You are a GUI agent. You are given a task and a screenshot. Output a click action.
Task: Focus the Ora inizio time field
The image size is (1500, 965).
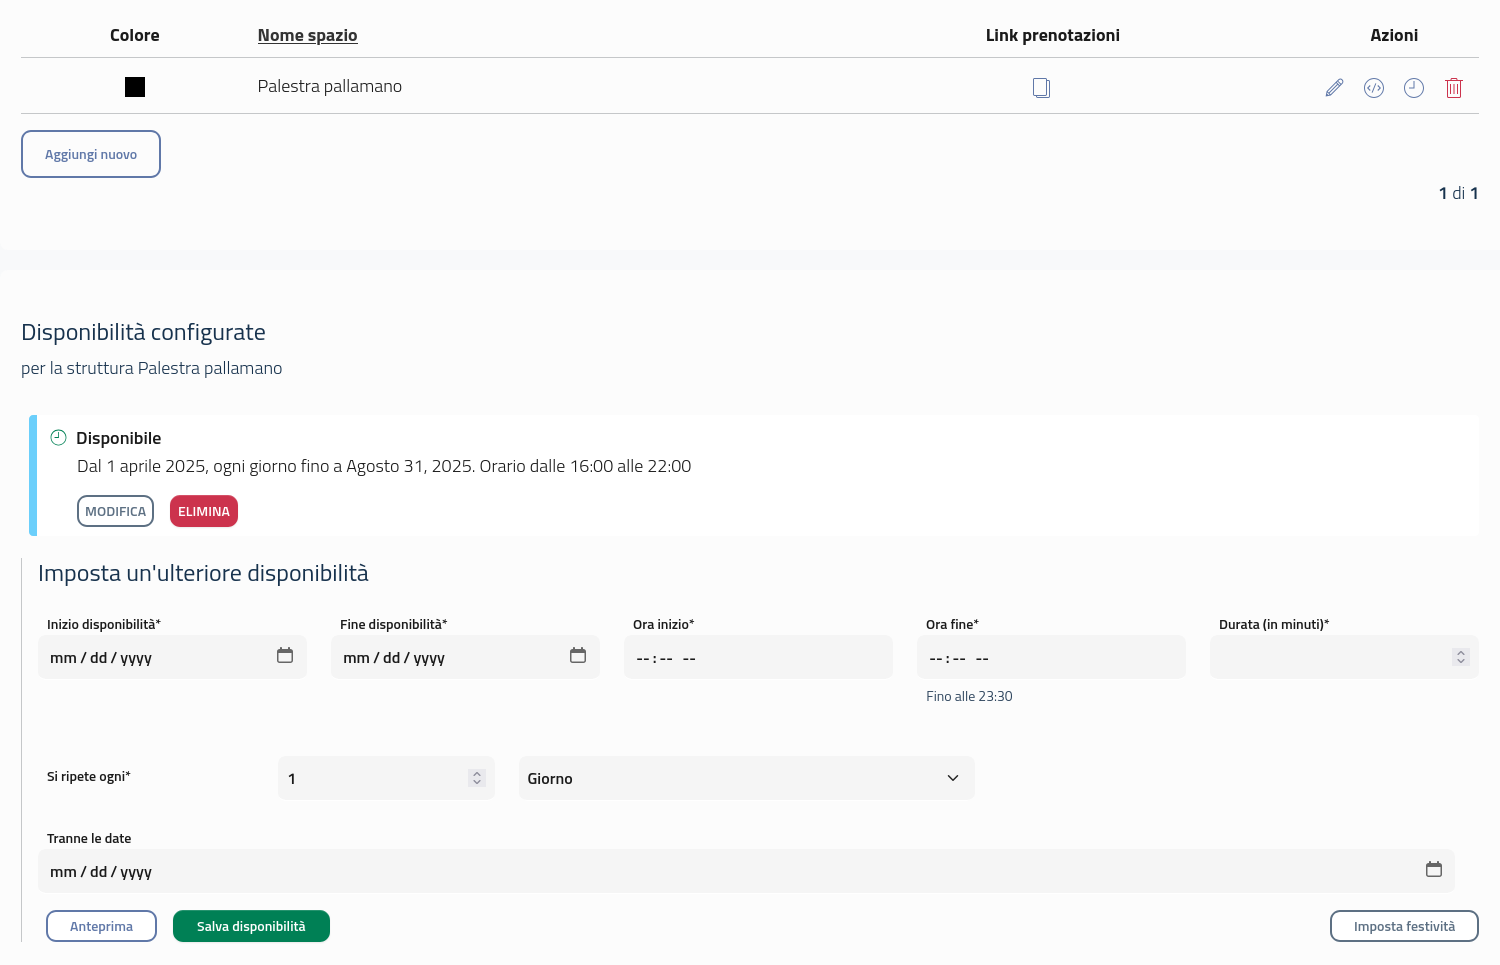[758, 658]
